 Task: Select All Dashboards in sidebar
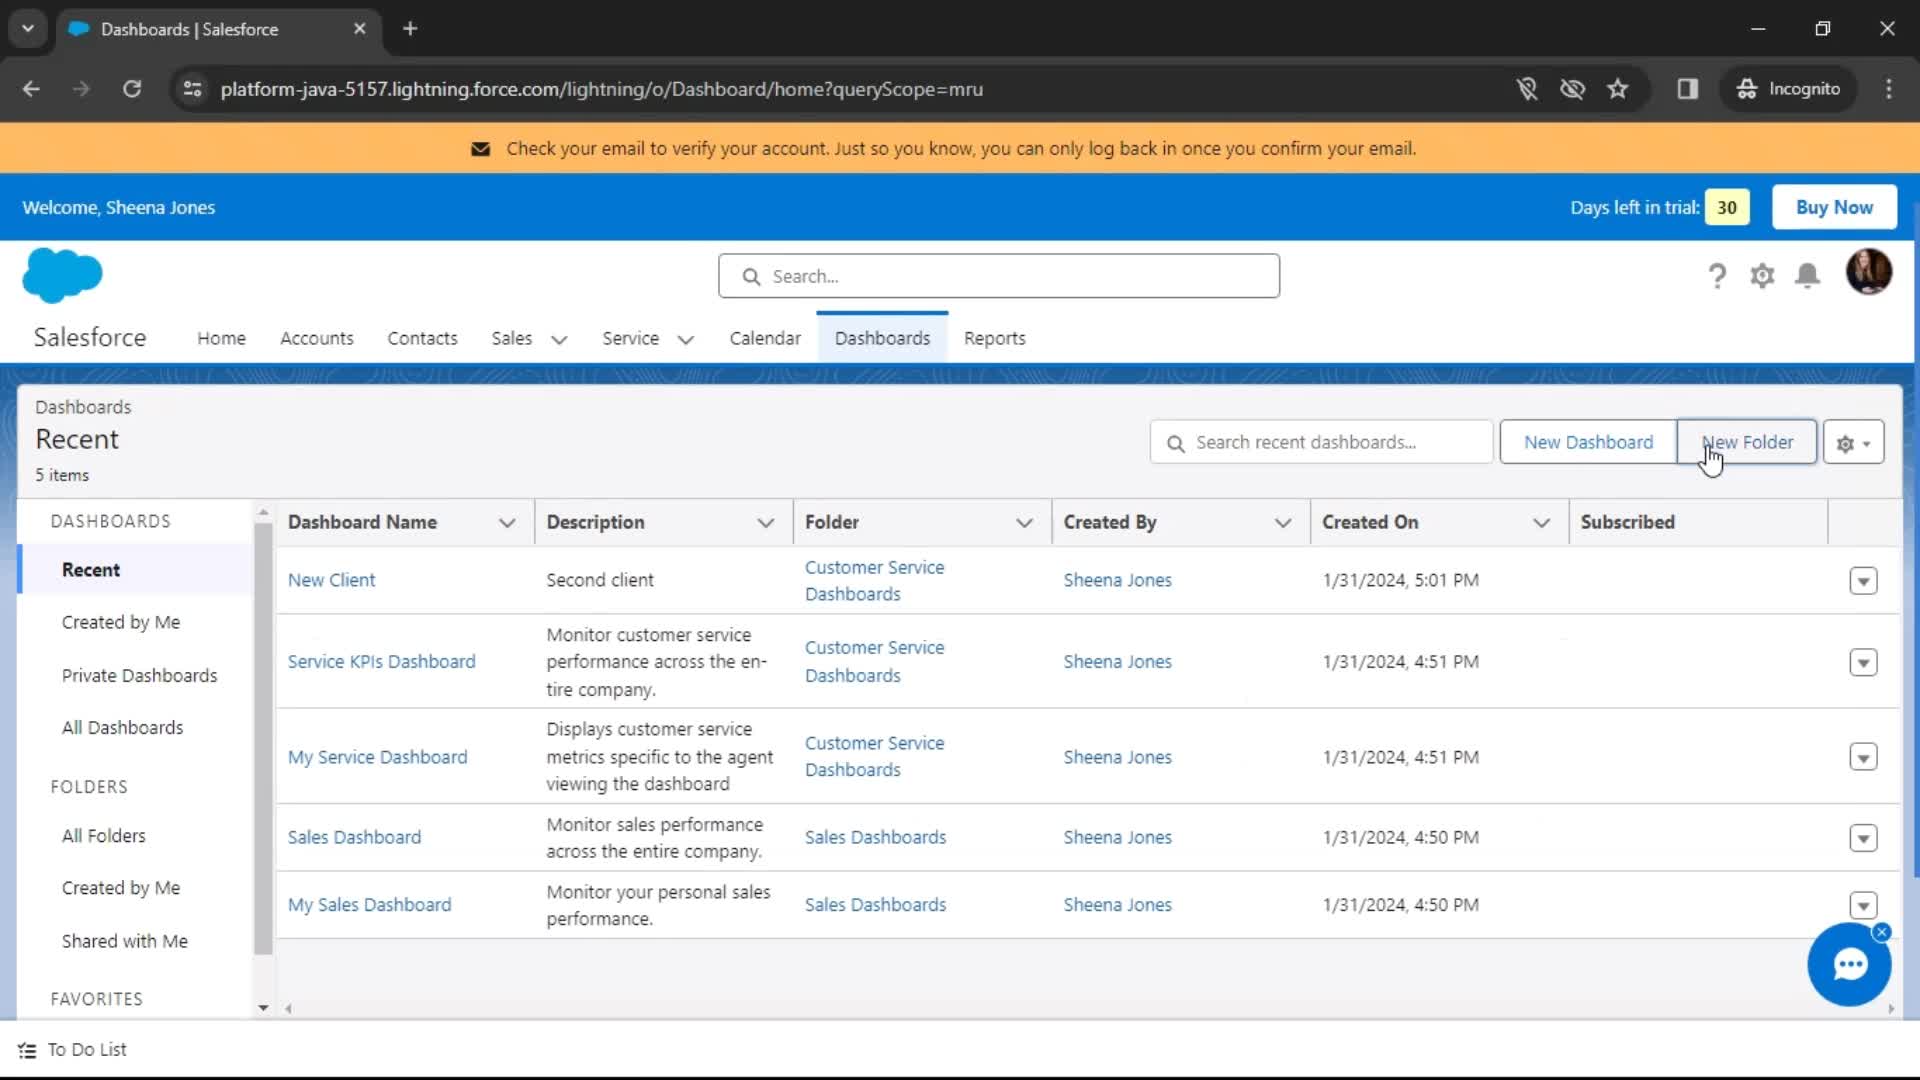coord(122,727)
